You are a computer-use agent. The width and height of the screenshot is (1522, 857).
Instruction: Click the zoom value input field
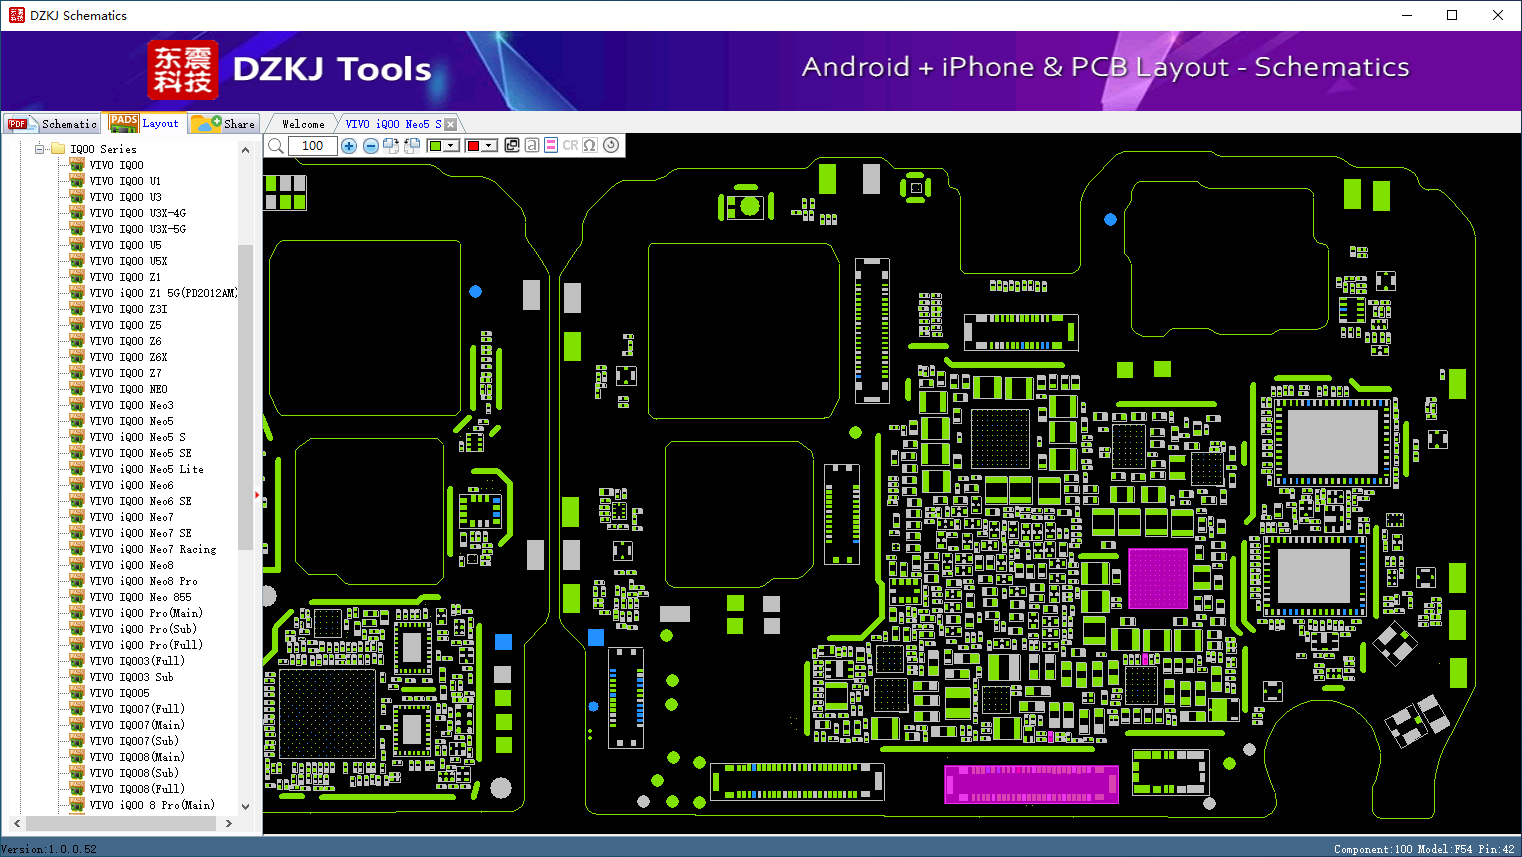click(x=313, y=146)
